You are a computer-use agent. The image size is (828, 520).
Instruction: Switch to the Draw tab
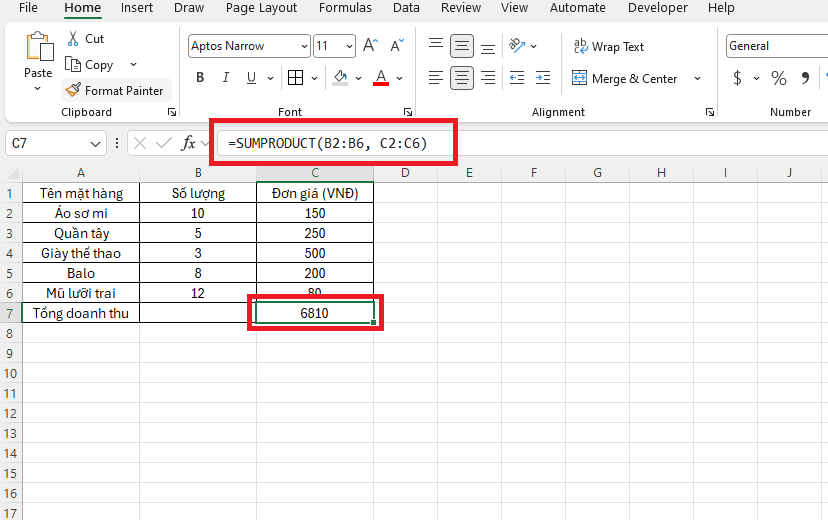pyautogui.click(x=189, y=8)
